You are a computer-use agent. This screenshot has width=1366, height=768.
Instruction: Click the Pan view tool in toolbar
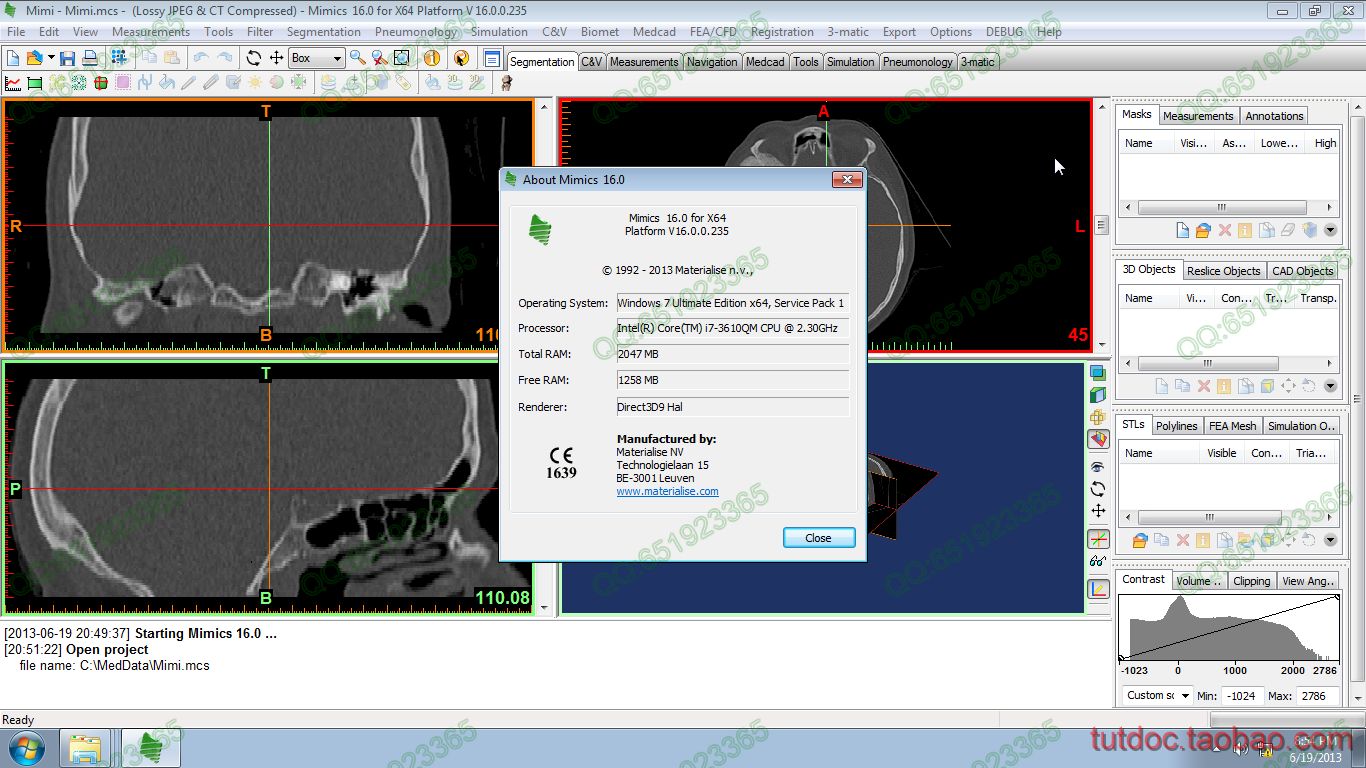click(276, 59)
